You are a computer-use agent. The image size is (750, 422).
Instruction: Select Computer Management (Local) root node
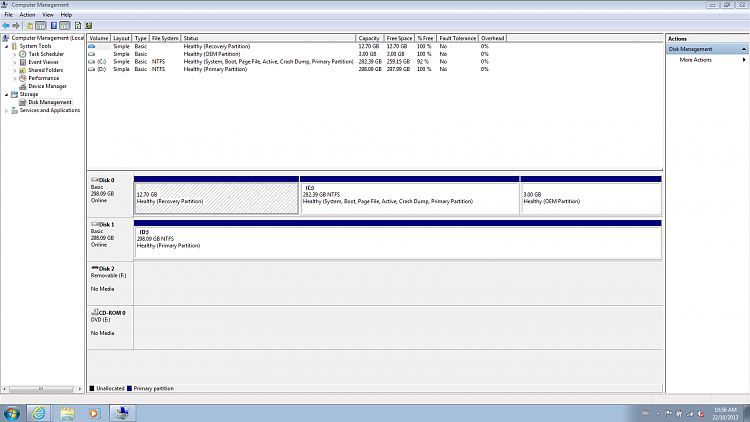47,38
